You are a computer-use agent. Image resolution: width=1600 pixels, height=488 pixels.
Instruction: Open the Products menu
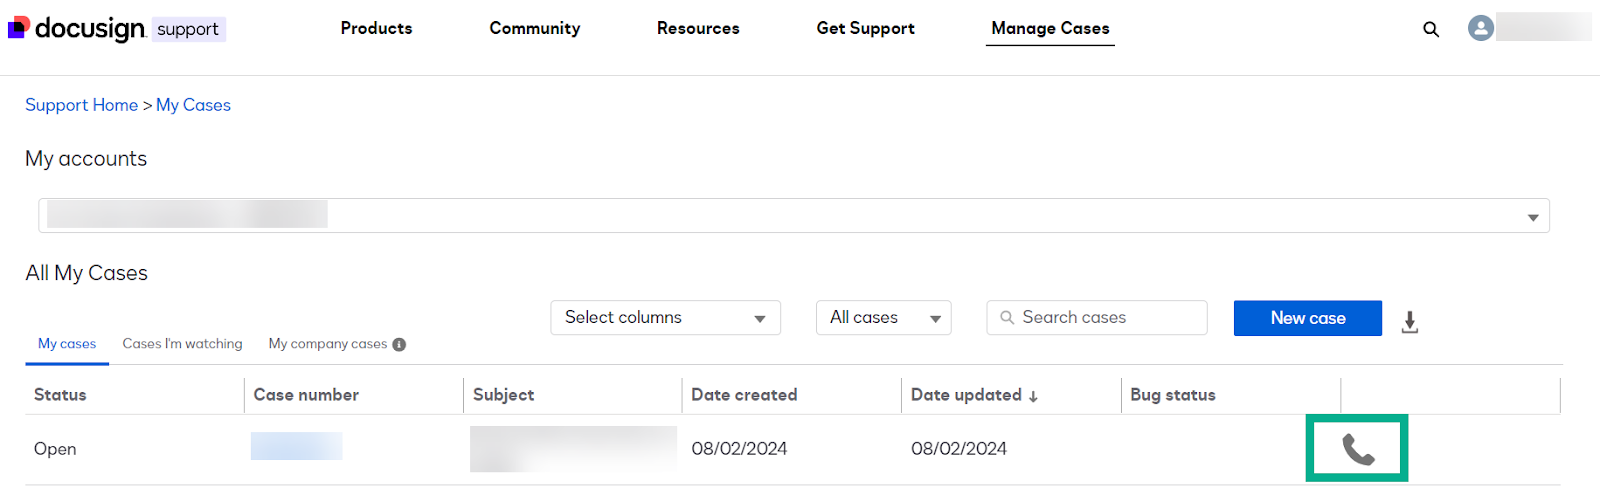click(x=376, y=28)
